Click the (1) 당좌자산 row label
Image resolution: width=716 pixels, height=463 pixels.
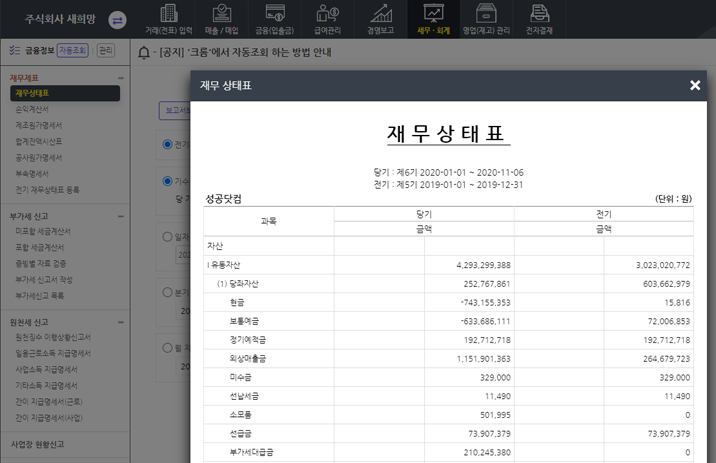tap(237, 284)
